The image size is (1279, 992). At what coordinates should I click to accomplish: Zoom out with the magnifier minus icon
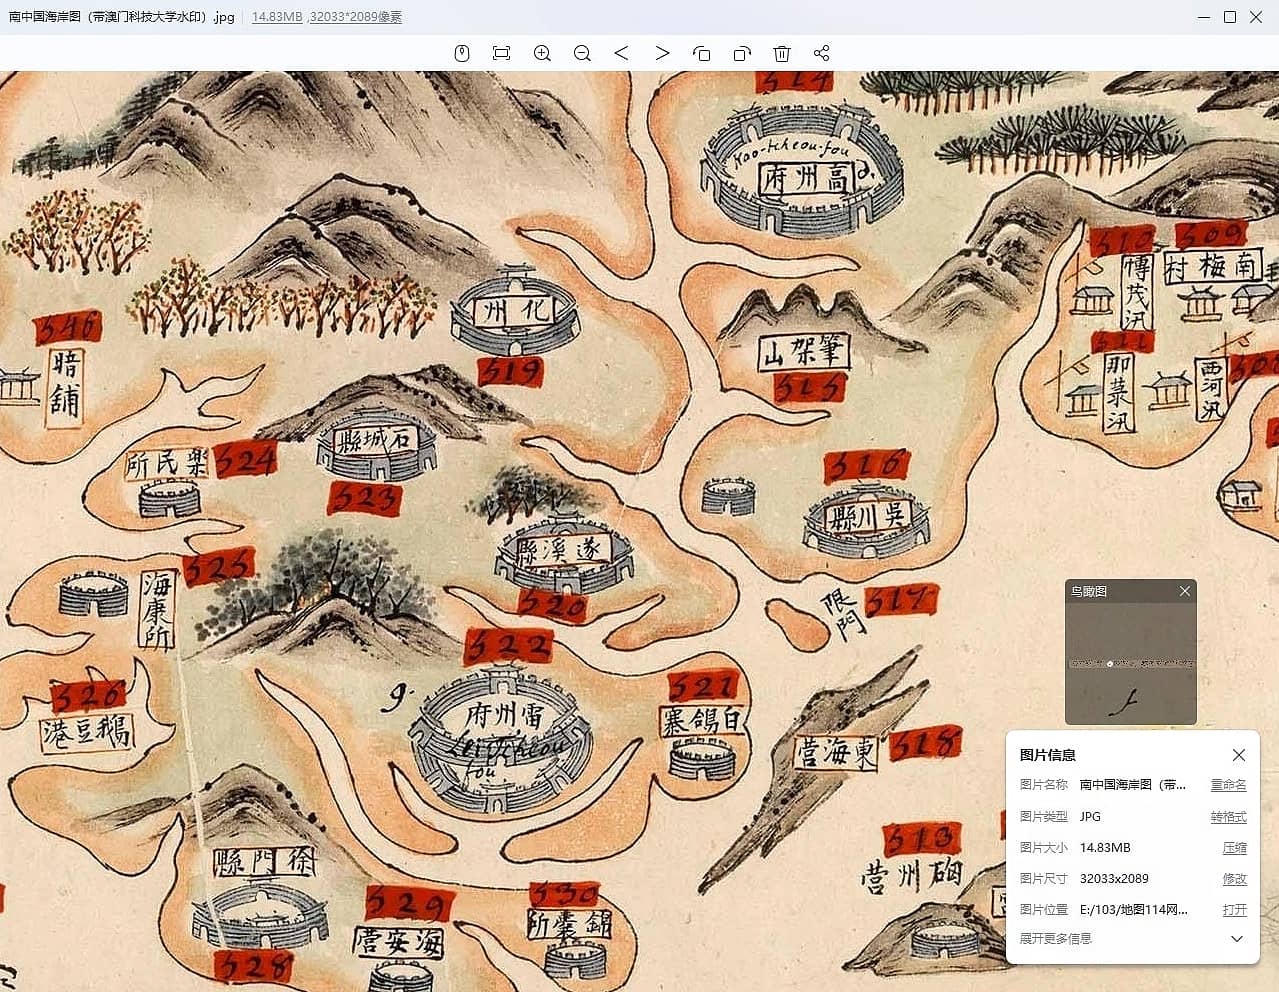pyautogui.click(x=582, y=53)
